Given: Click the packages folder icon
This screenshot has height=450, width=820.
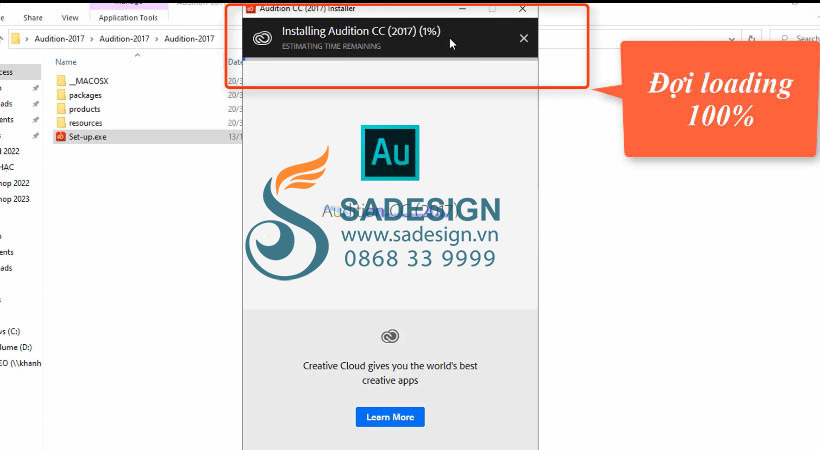Looking at the screenshot, I should click(x=61, y=95).
